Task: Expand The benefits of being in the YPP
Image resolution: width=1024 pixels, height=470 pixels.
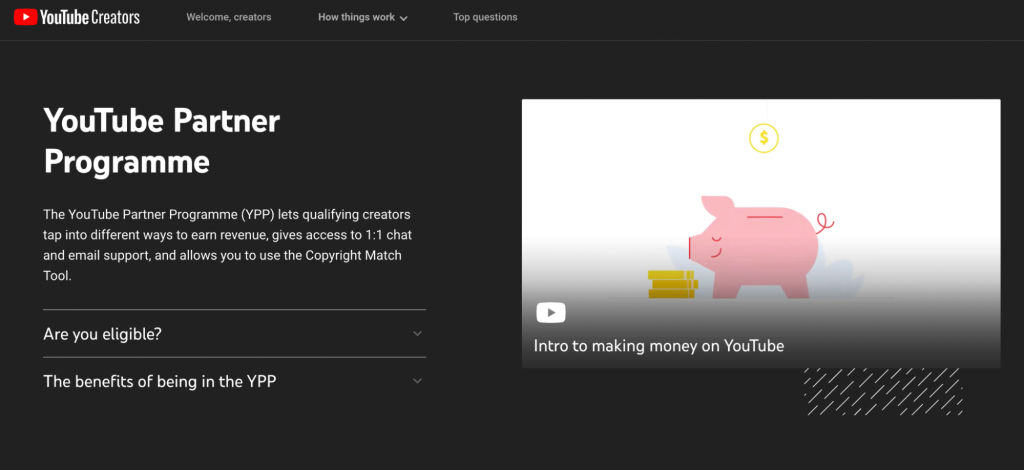Action: pos(234,381)
